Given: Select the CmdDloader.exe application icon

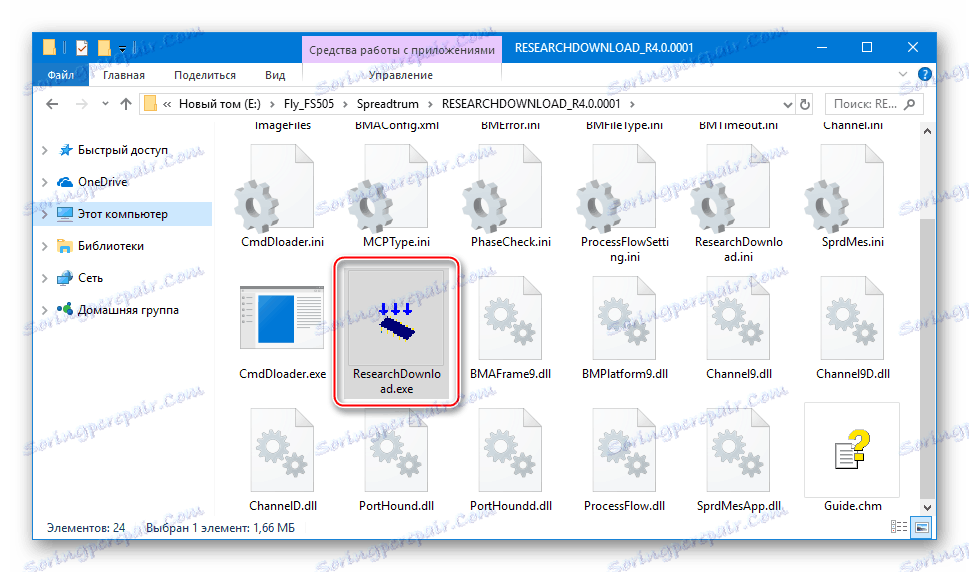Looking at the screenshot, I should [282, 318].
